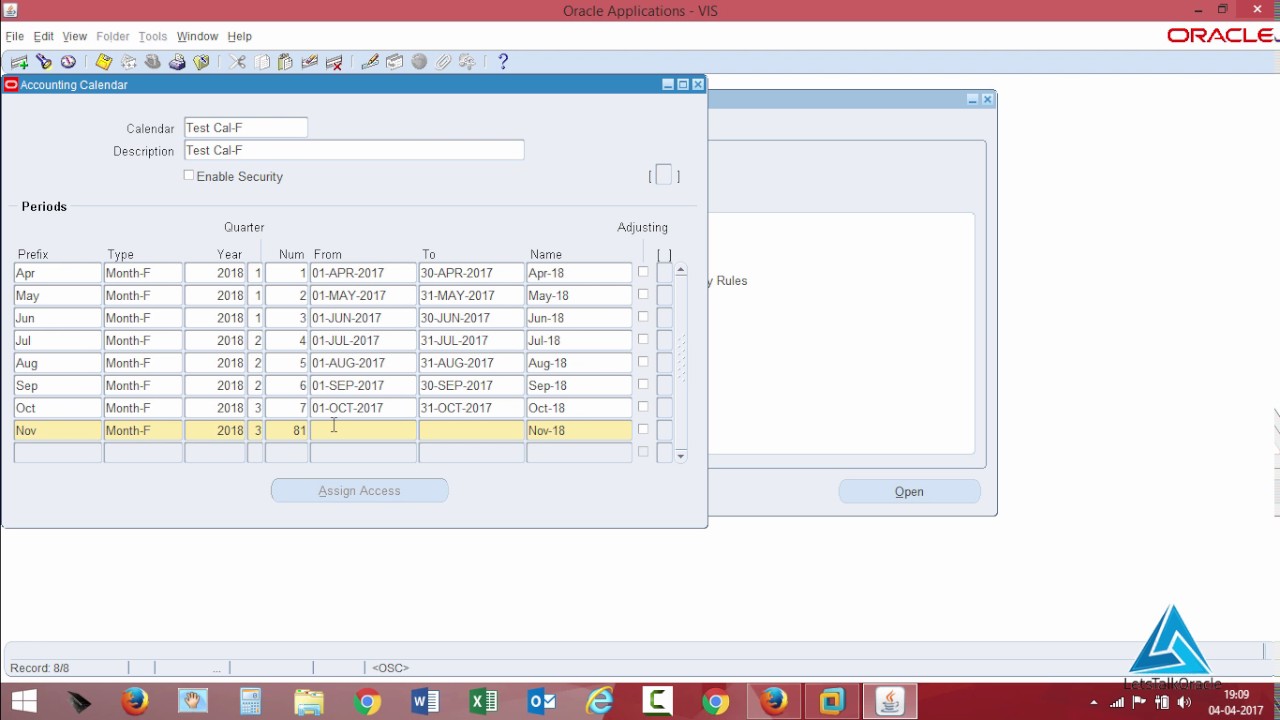The image size is (1280, 720).
Task: Open the File menu
Action: 15,36
